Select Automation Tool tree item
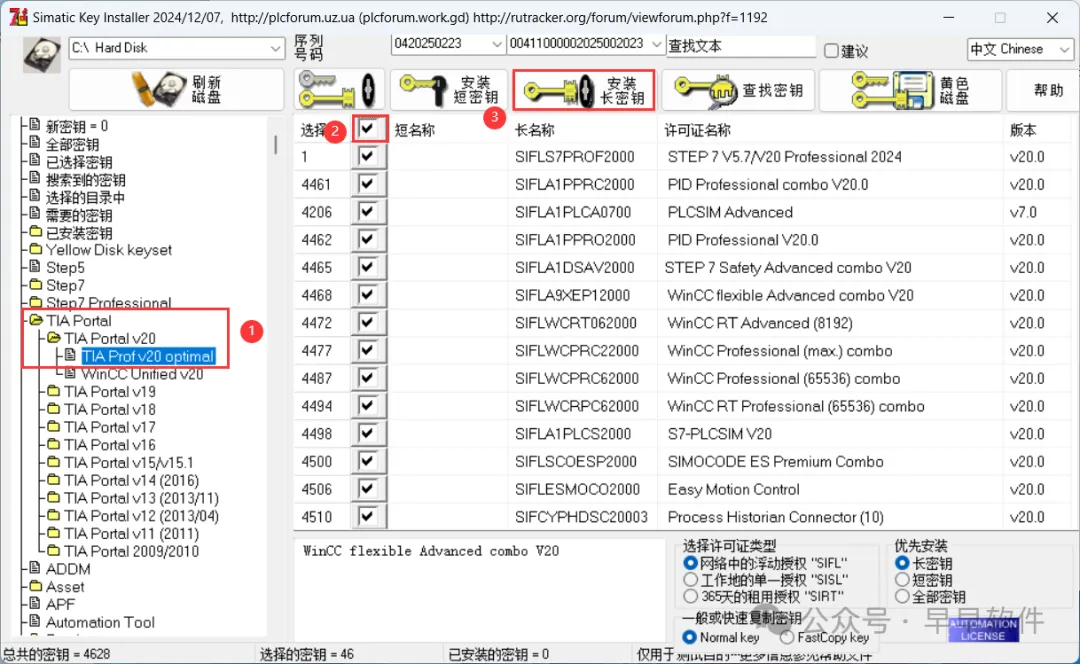The height and width of the screenshot is (664, 1080). (x=101, y=622)
